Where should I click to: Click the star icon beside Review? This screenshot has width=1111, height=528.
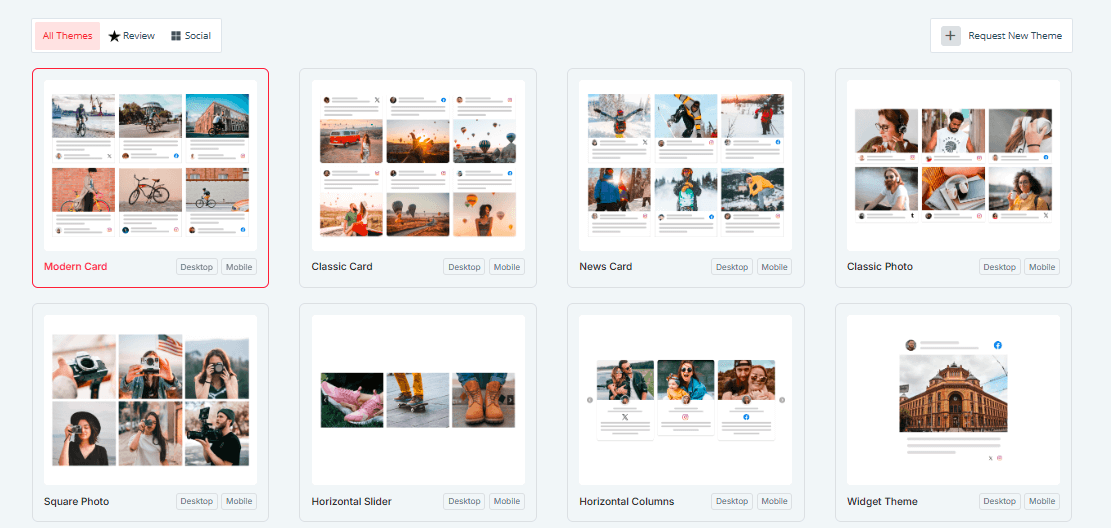(x=114, y=36)
